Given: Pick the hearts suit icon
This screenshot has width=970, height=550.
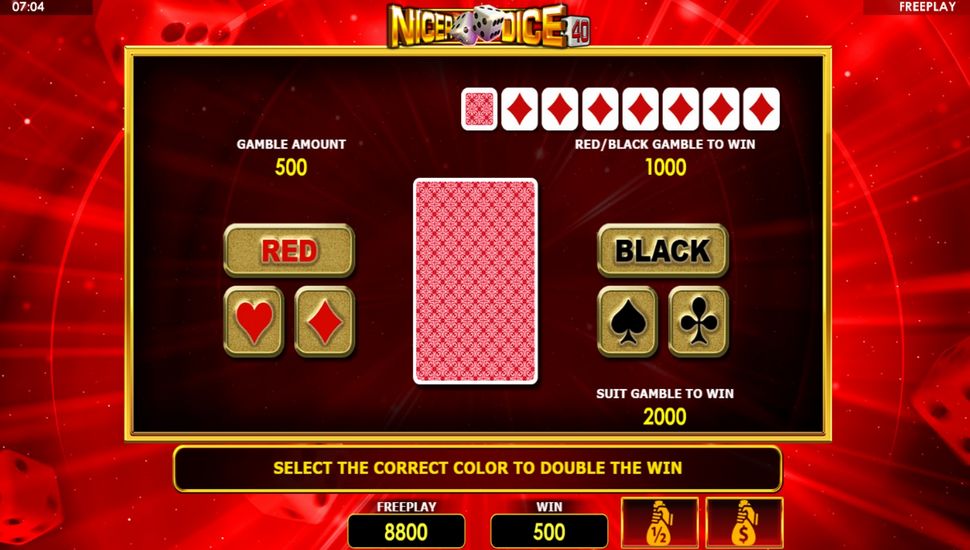Looking at the screenshot, I should [254, 322].
